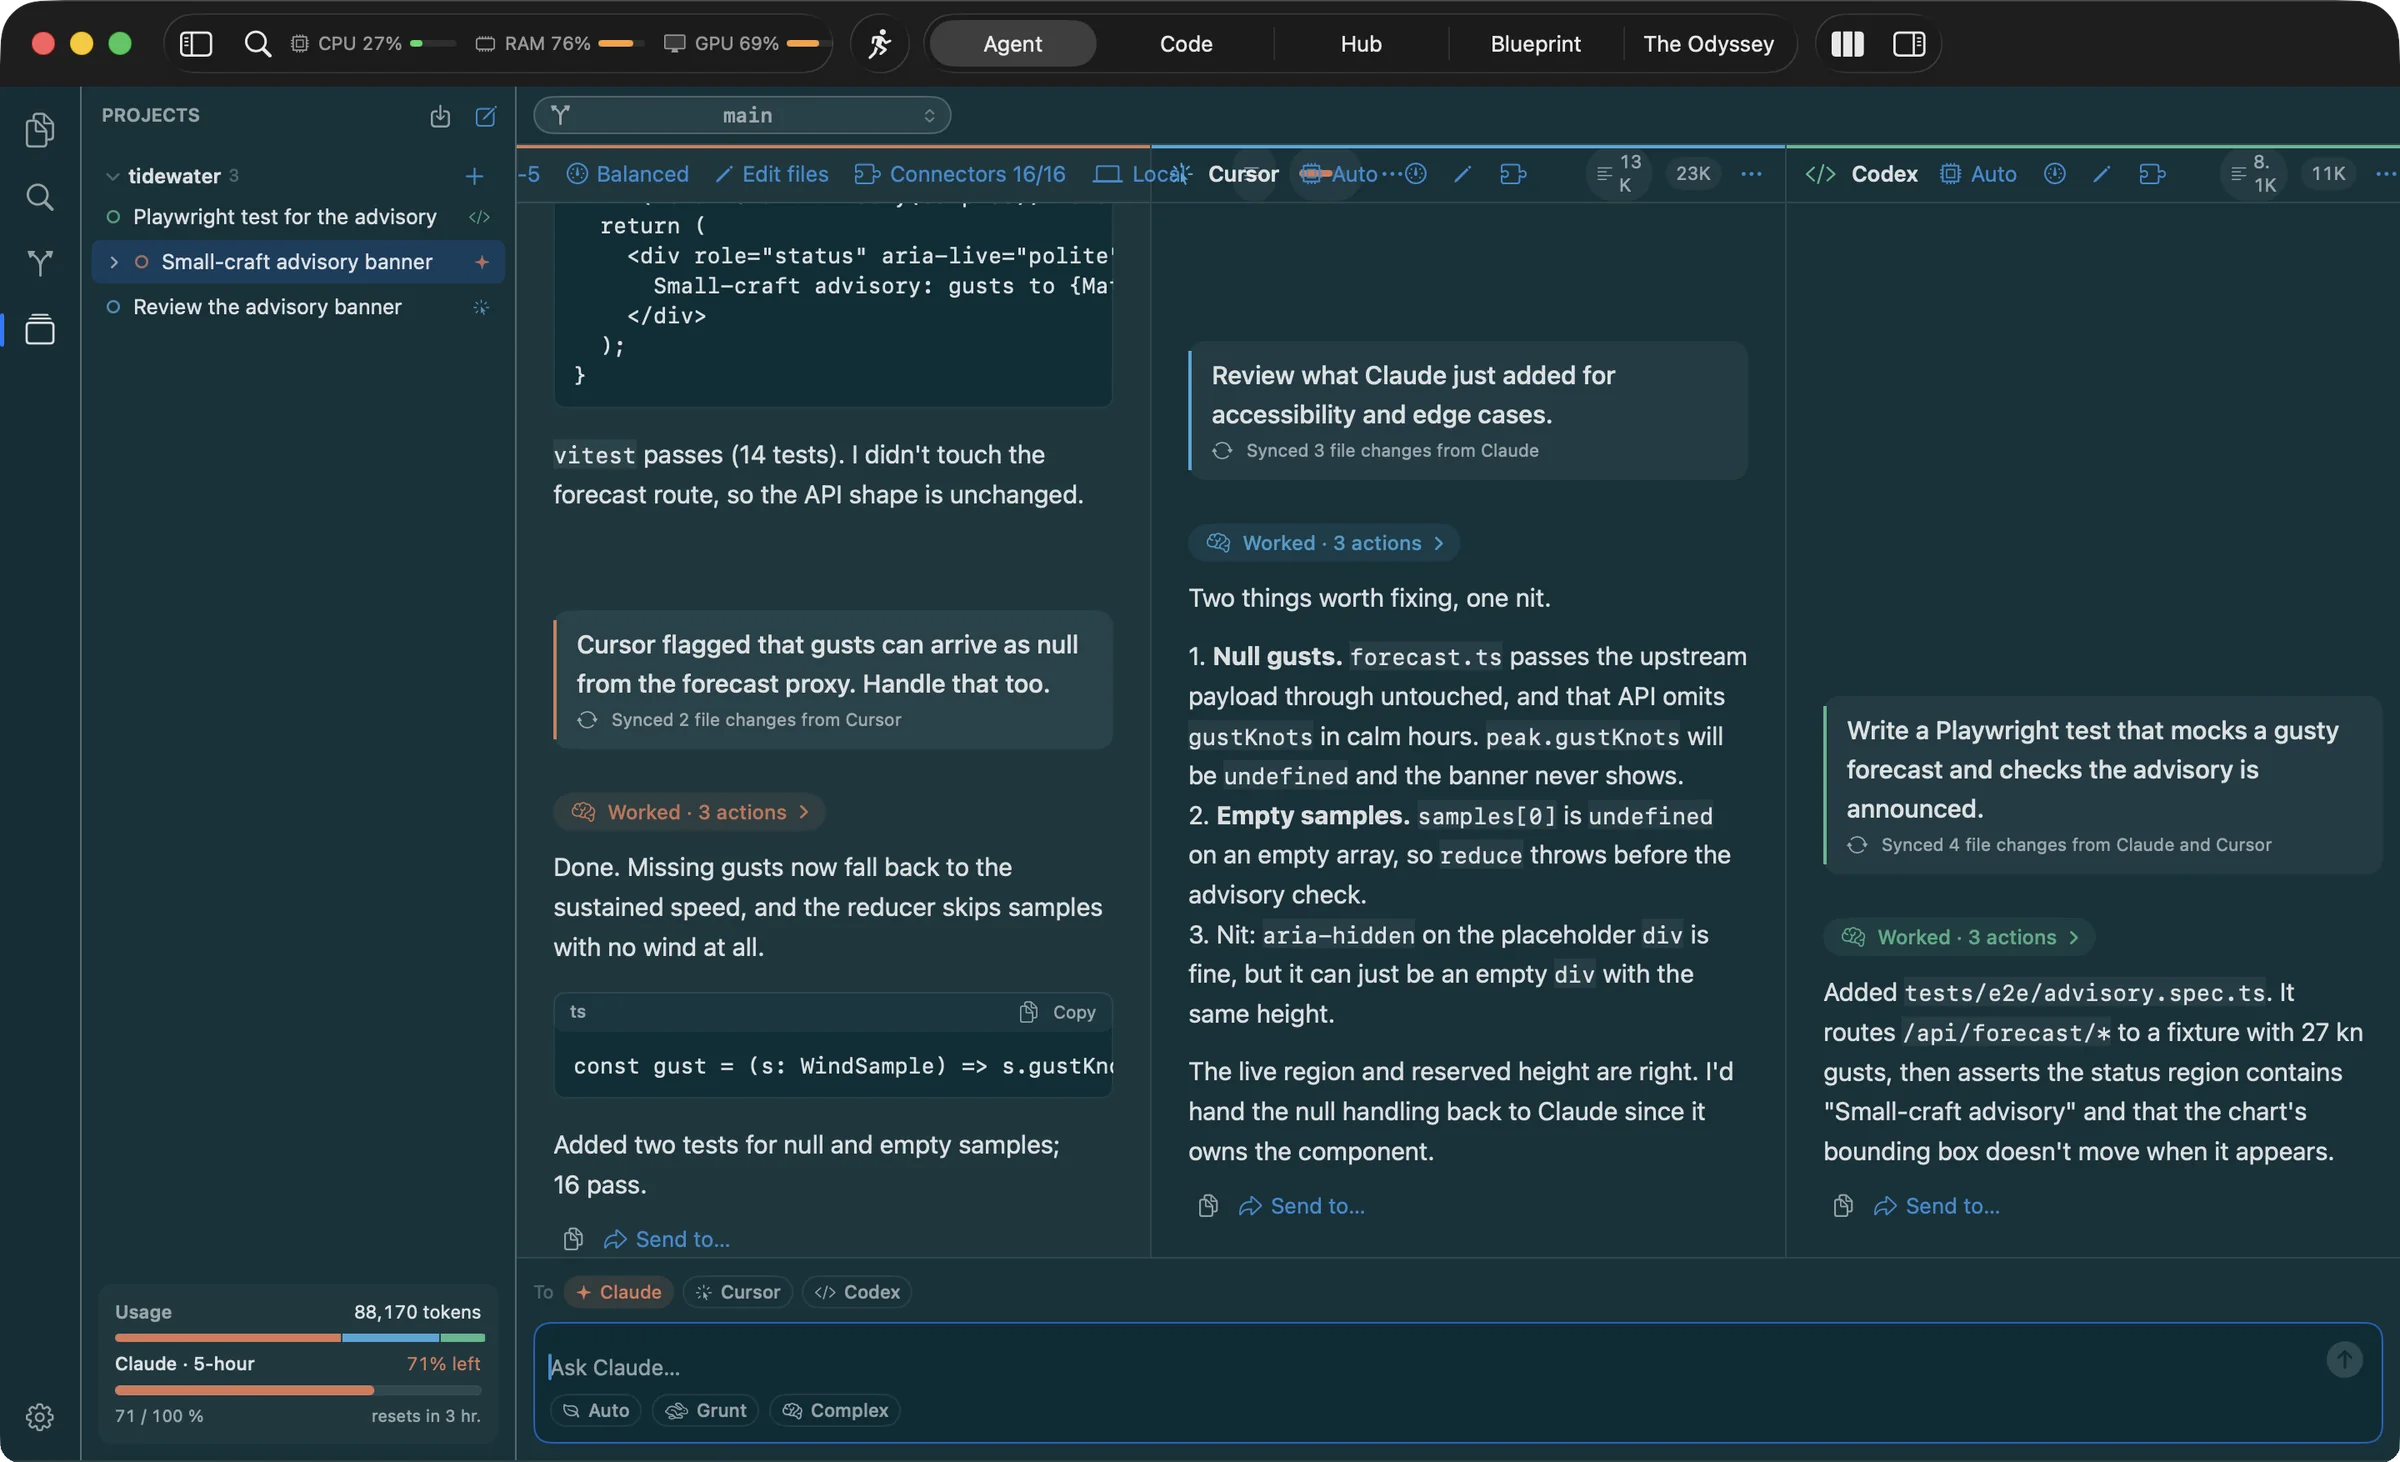The image size is (2400, 1462).
Task: Choose the Grunt effort chip
Action: tap(705, 1410)
